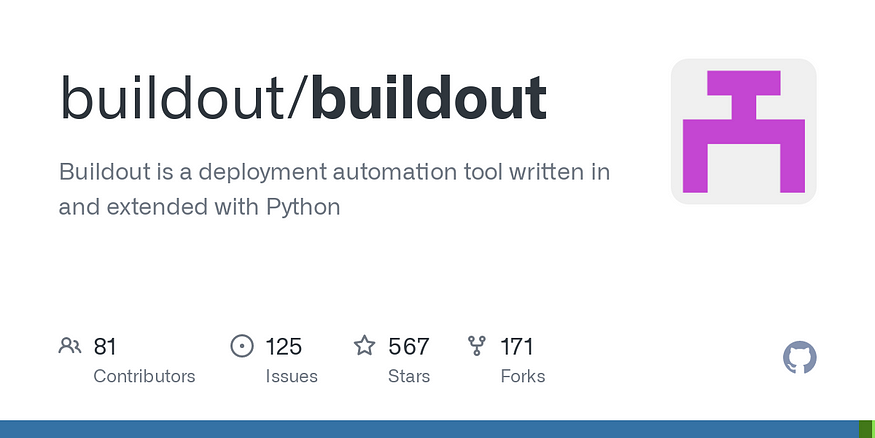Open the Forks label
The height and width of the screenshot is (438, 875).
(x=523, y=376)
